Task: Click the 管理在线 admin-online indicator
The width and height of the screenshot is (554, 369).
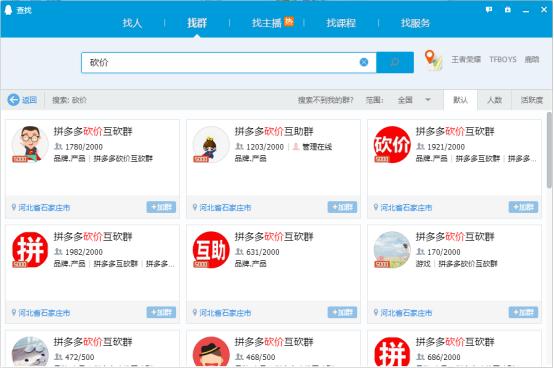Action: coord(312,146)
